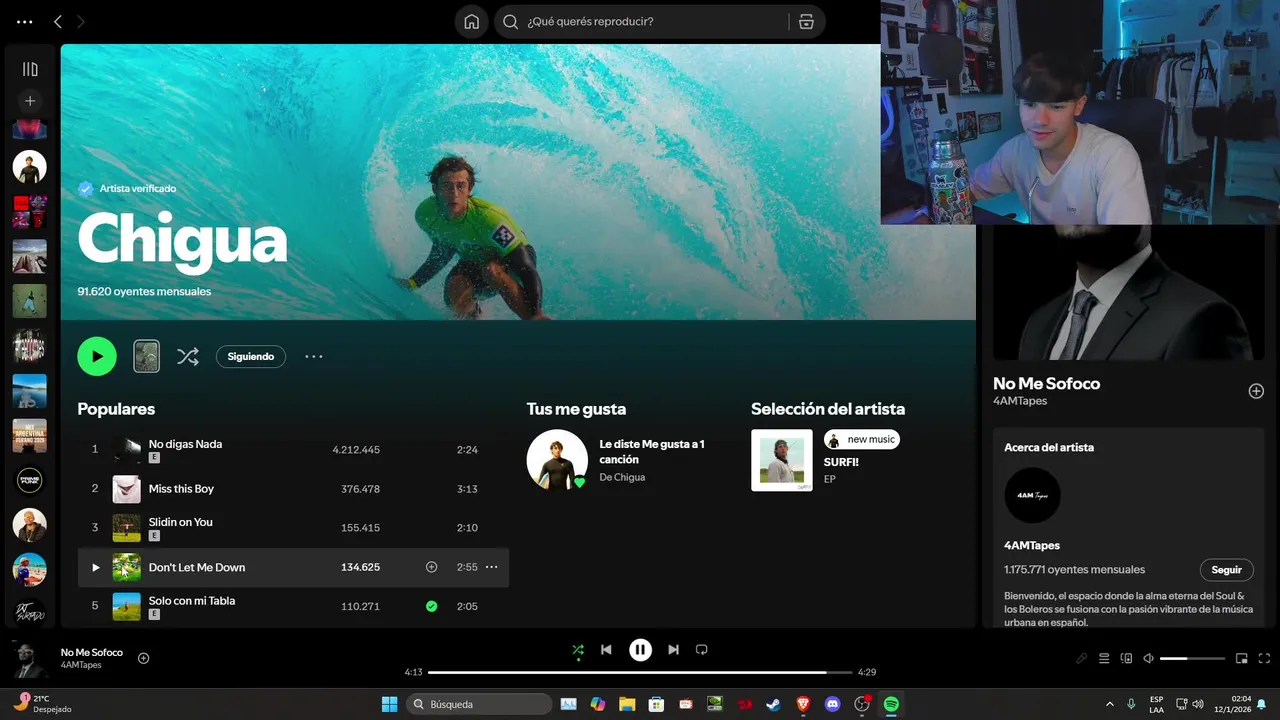Follow 4AMTapes with the Seguir button
The height and width of the screenshot is (720, 1280).
pyautogui.click(x=1226, y=570)
